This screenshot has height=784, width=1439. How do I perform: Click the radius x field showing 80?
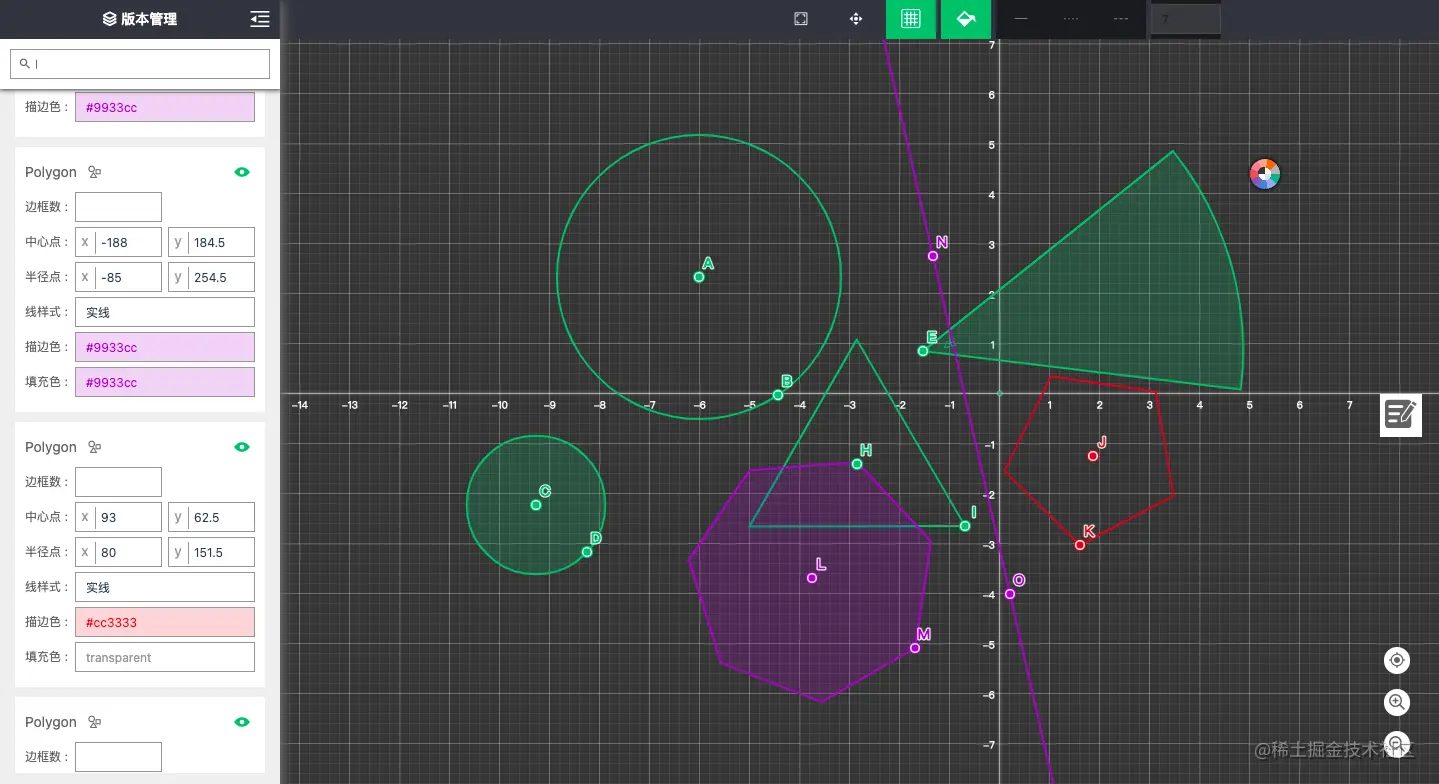(x=118, y=552)
